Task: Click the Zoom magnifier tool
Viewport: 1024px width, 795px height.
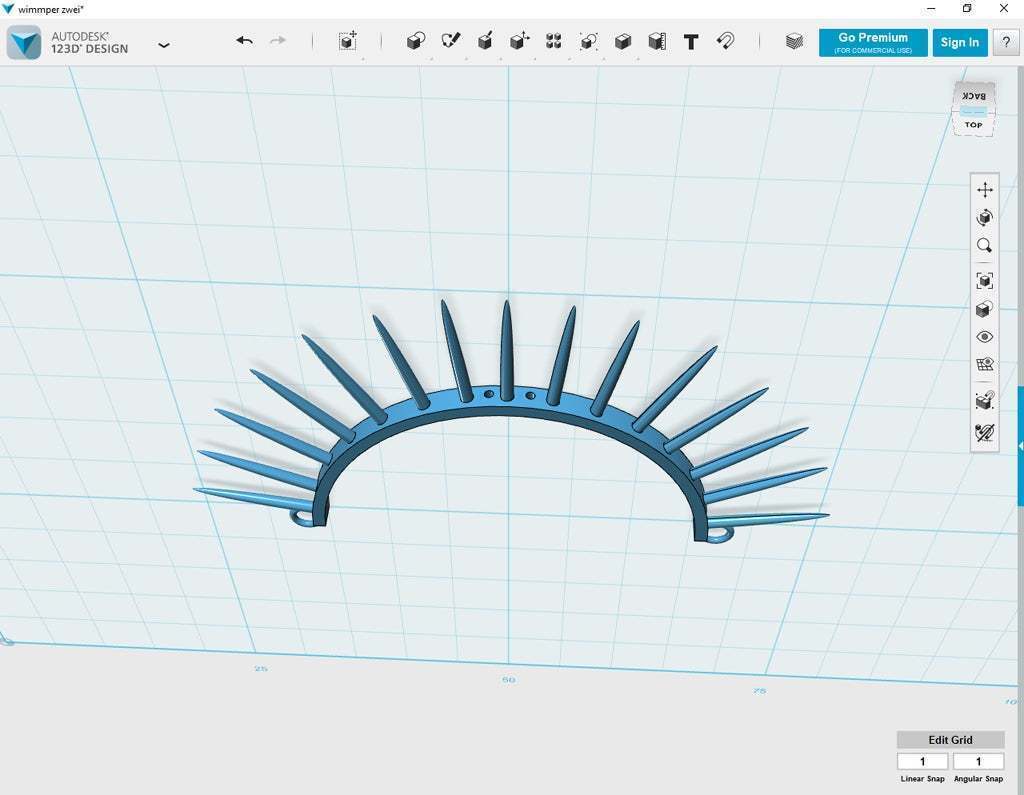Action: 985,245
